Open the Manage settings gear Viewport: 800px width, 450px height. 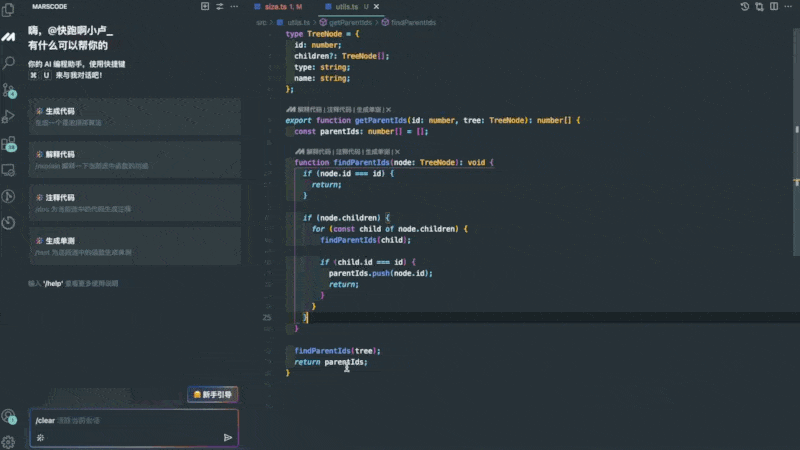(x=8, y=442)
